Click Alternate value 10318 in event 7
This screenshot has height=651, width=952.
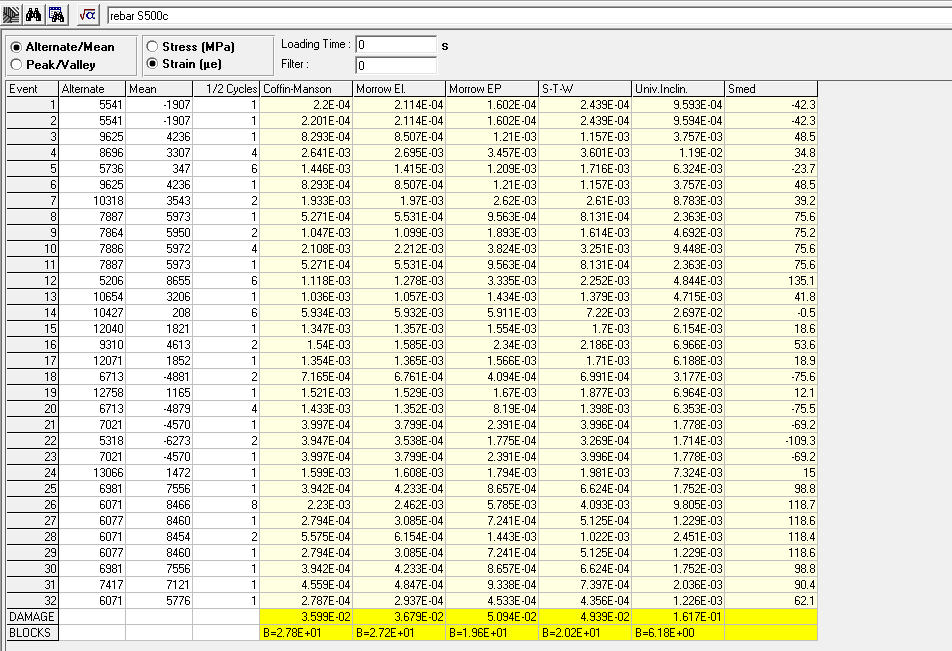pyautogui.click(x=92, y=201)
